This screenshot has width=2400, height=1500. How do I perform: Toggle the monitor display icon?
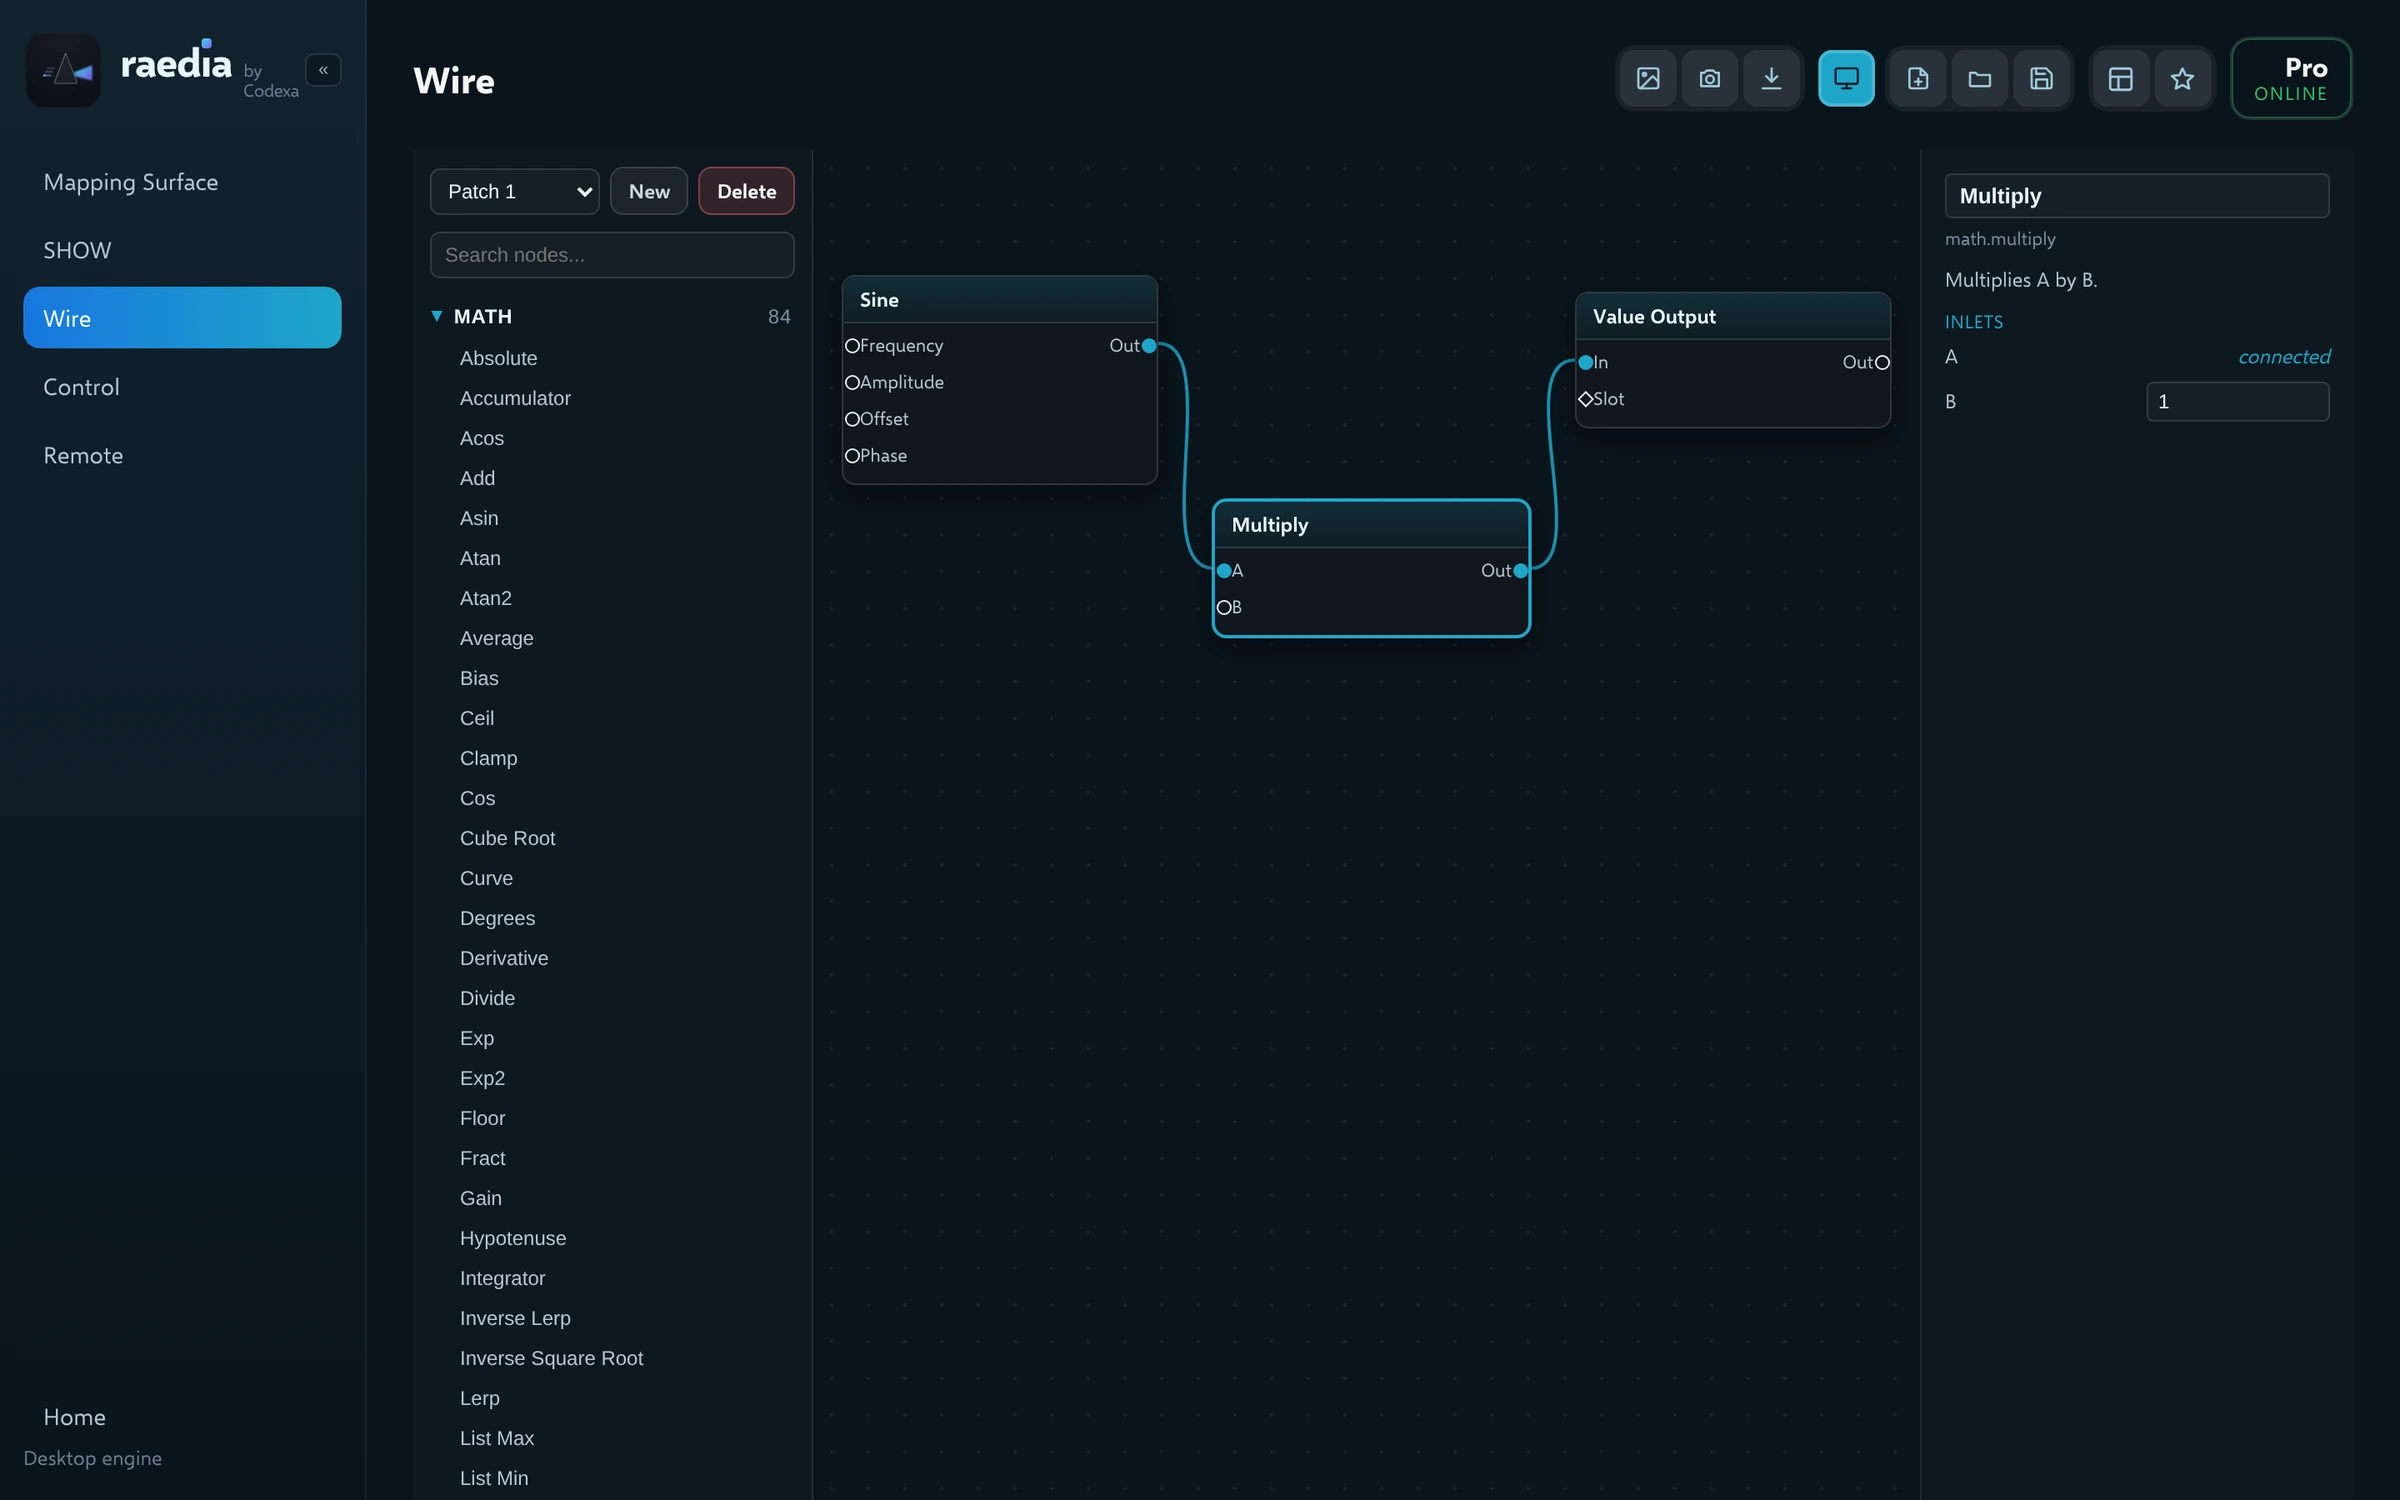[x=1846, y=78]
